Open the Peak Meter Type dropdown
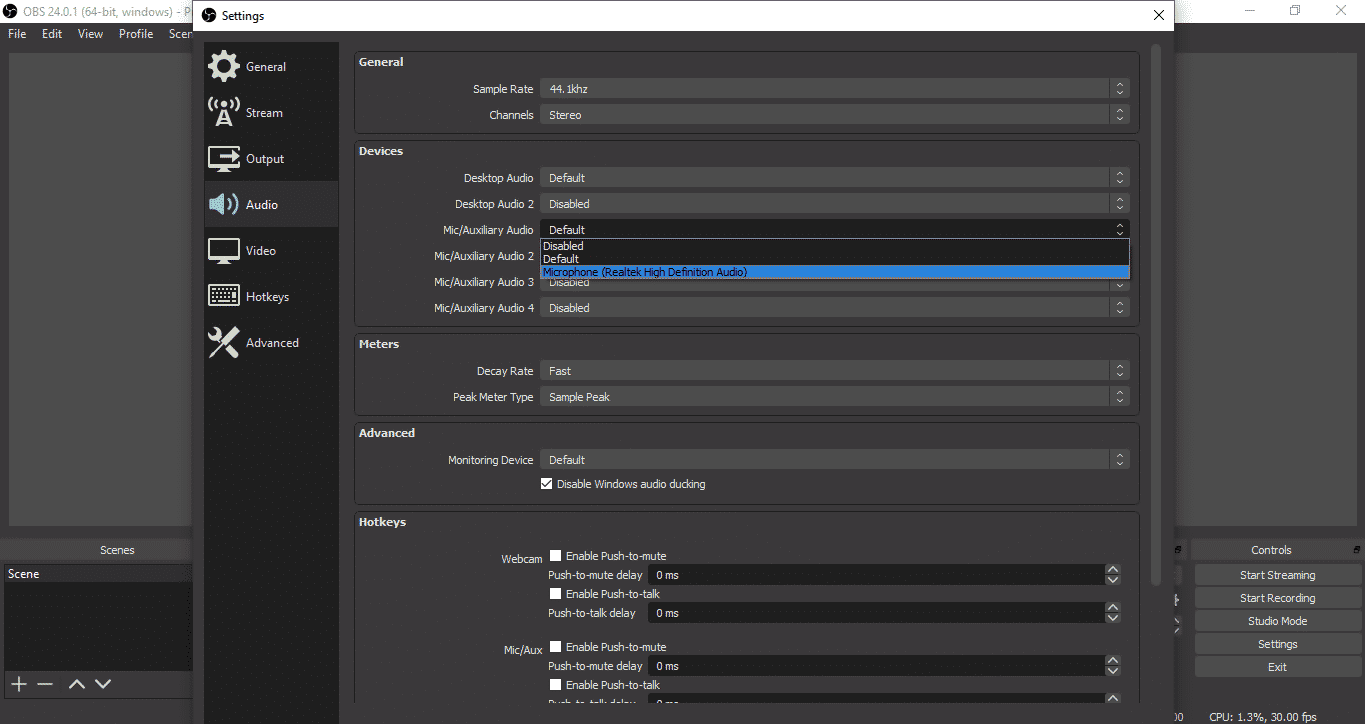 pos(835,397)
